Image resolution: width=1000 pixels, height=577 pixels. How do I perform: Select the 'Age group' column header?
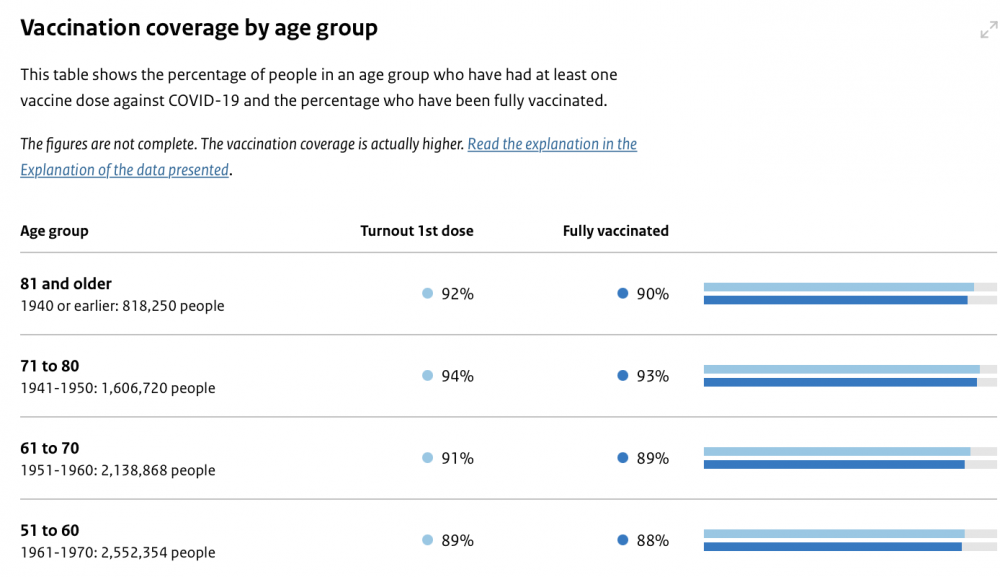tap(54, 231)
